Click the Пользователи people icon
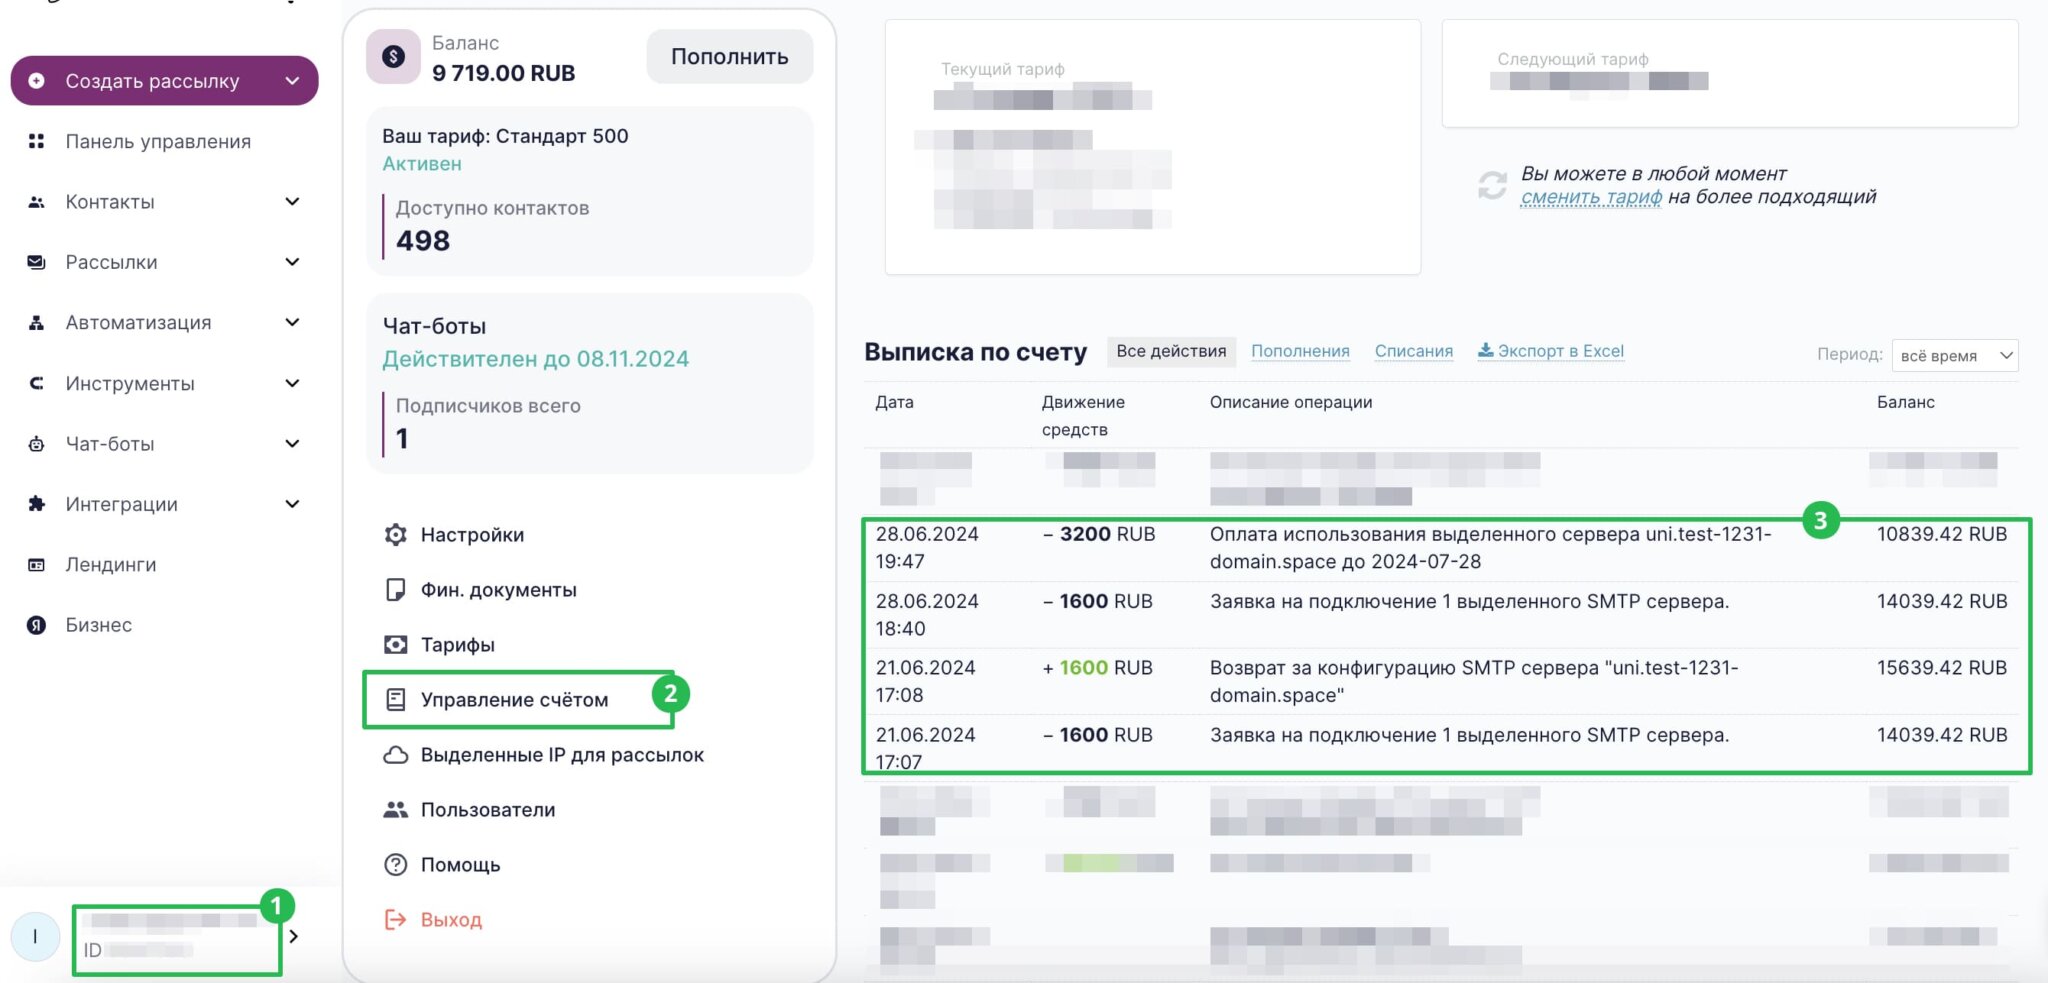 pos(396,810)
